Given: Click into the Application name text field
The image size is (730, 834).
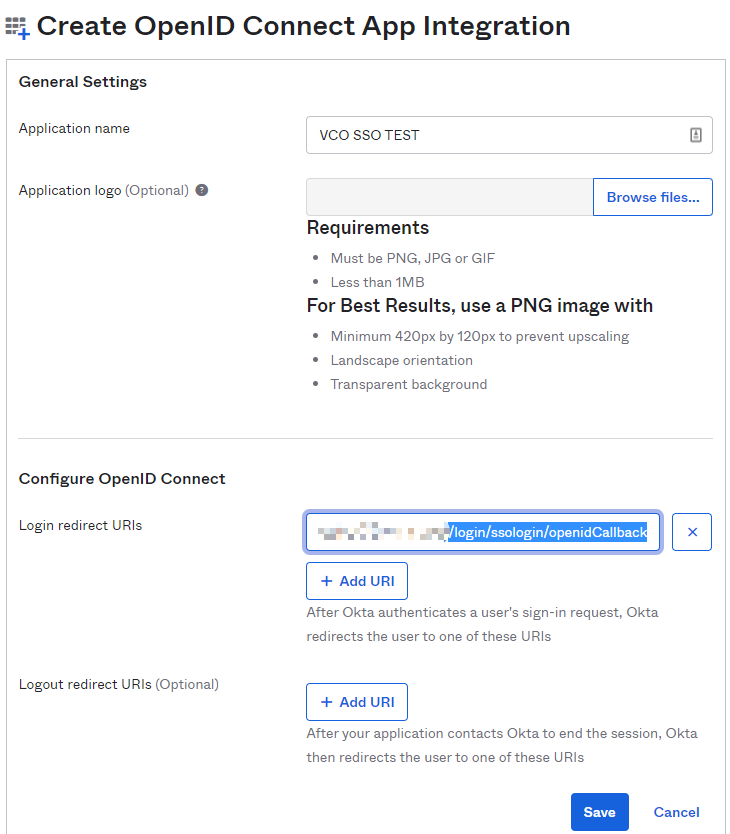Looking at the screenshot, I should tap(509, 135).
